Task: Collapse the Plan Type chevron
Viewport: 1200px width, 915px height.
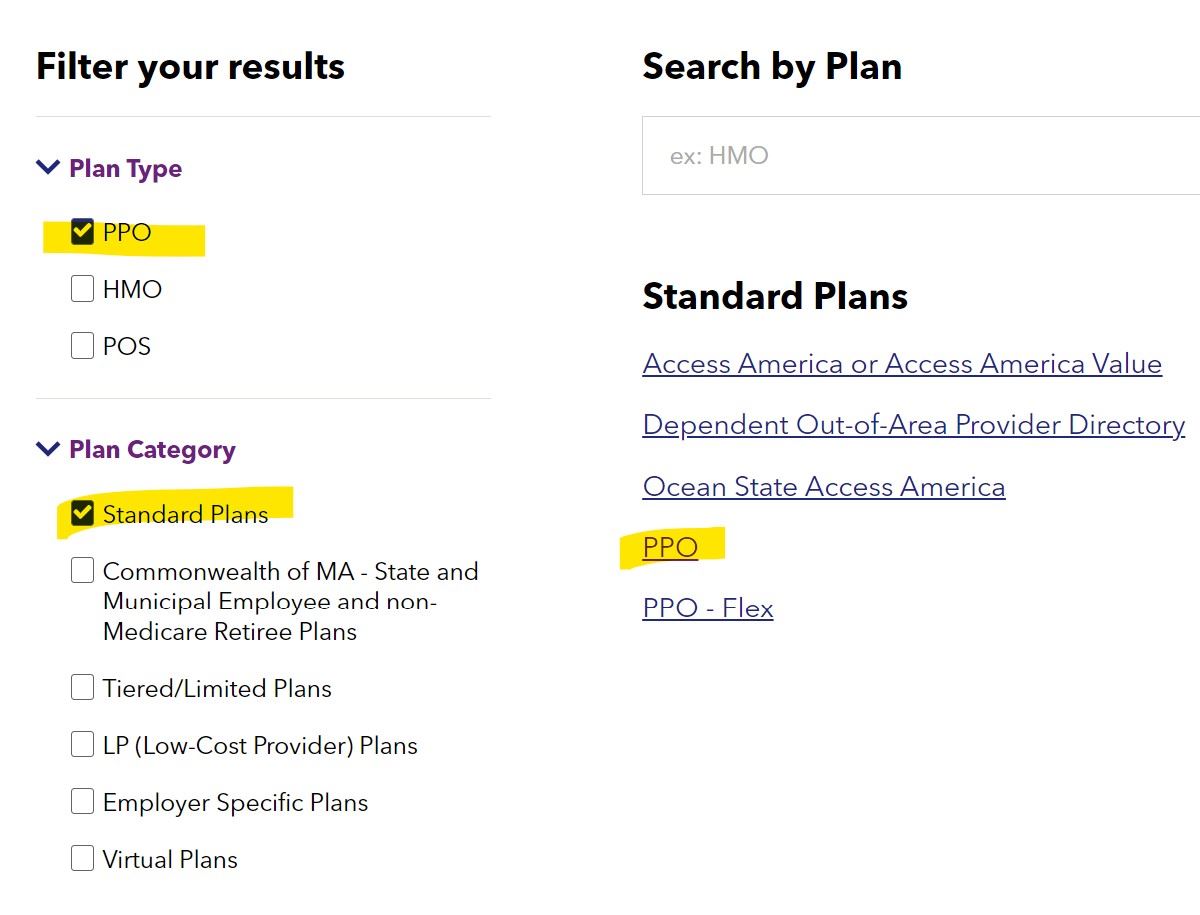Action: tap(47, 168)
